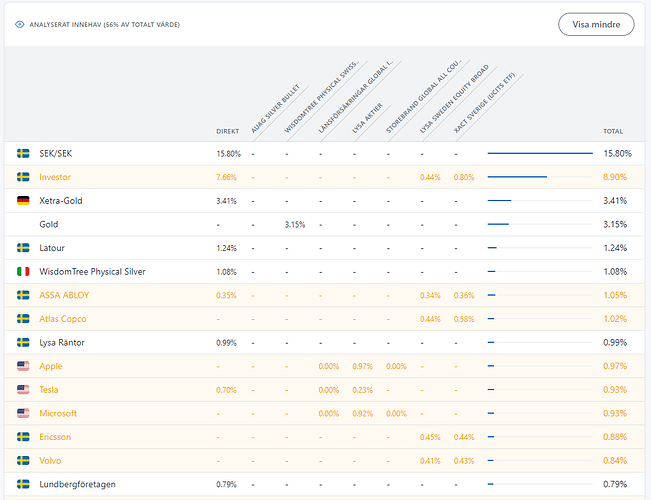Click the 7.66% direct value for Investor
The height and width of the screenshot is (500, 651).
226,177
